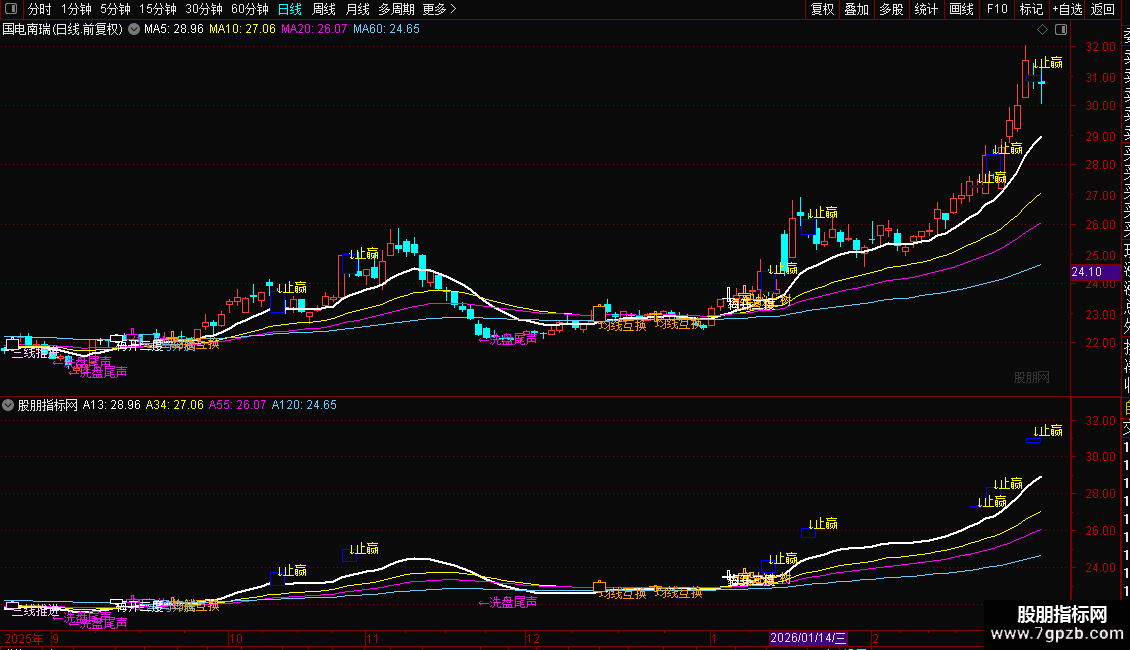The height and width of the screenshot is (650, 1130).
Task: Open the 多周期 multi-period view
Action: (396, 9)
